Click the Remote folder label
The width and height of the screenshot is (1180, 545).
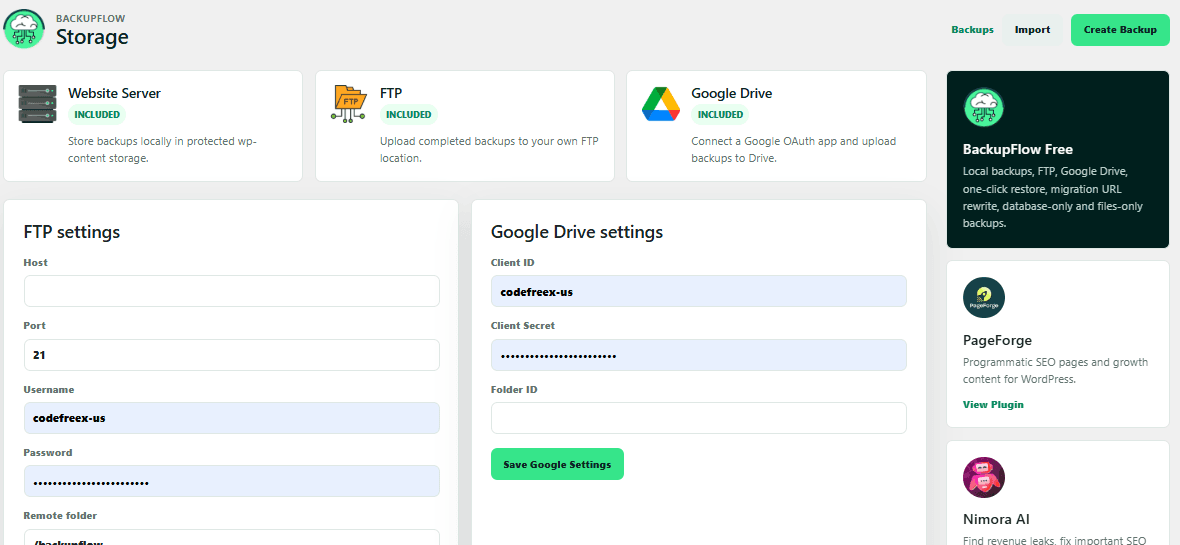[60, 516]
